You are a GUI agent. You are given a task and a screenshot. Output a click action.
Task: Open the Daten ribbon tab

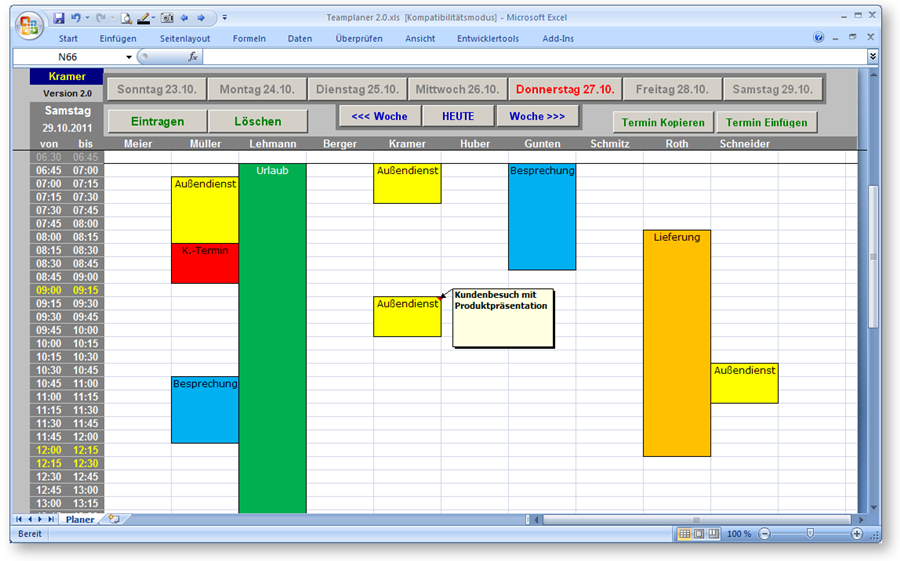(x=300, y=38)
